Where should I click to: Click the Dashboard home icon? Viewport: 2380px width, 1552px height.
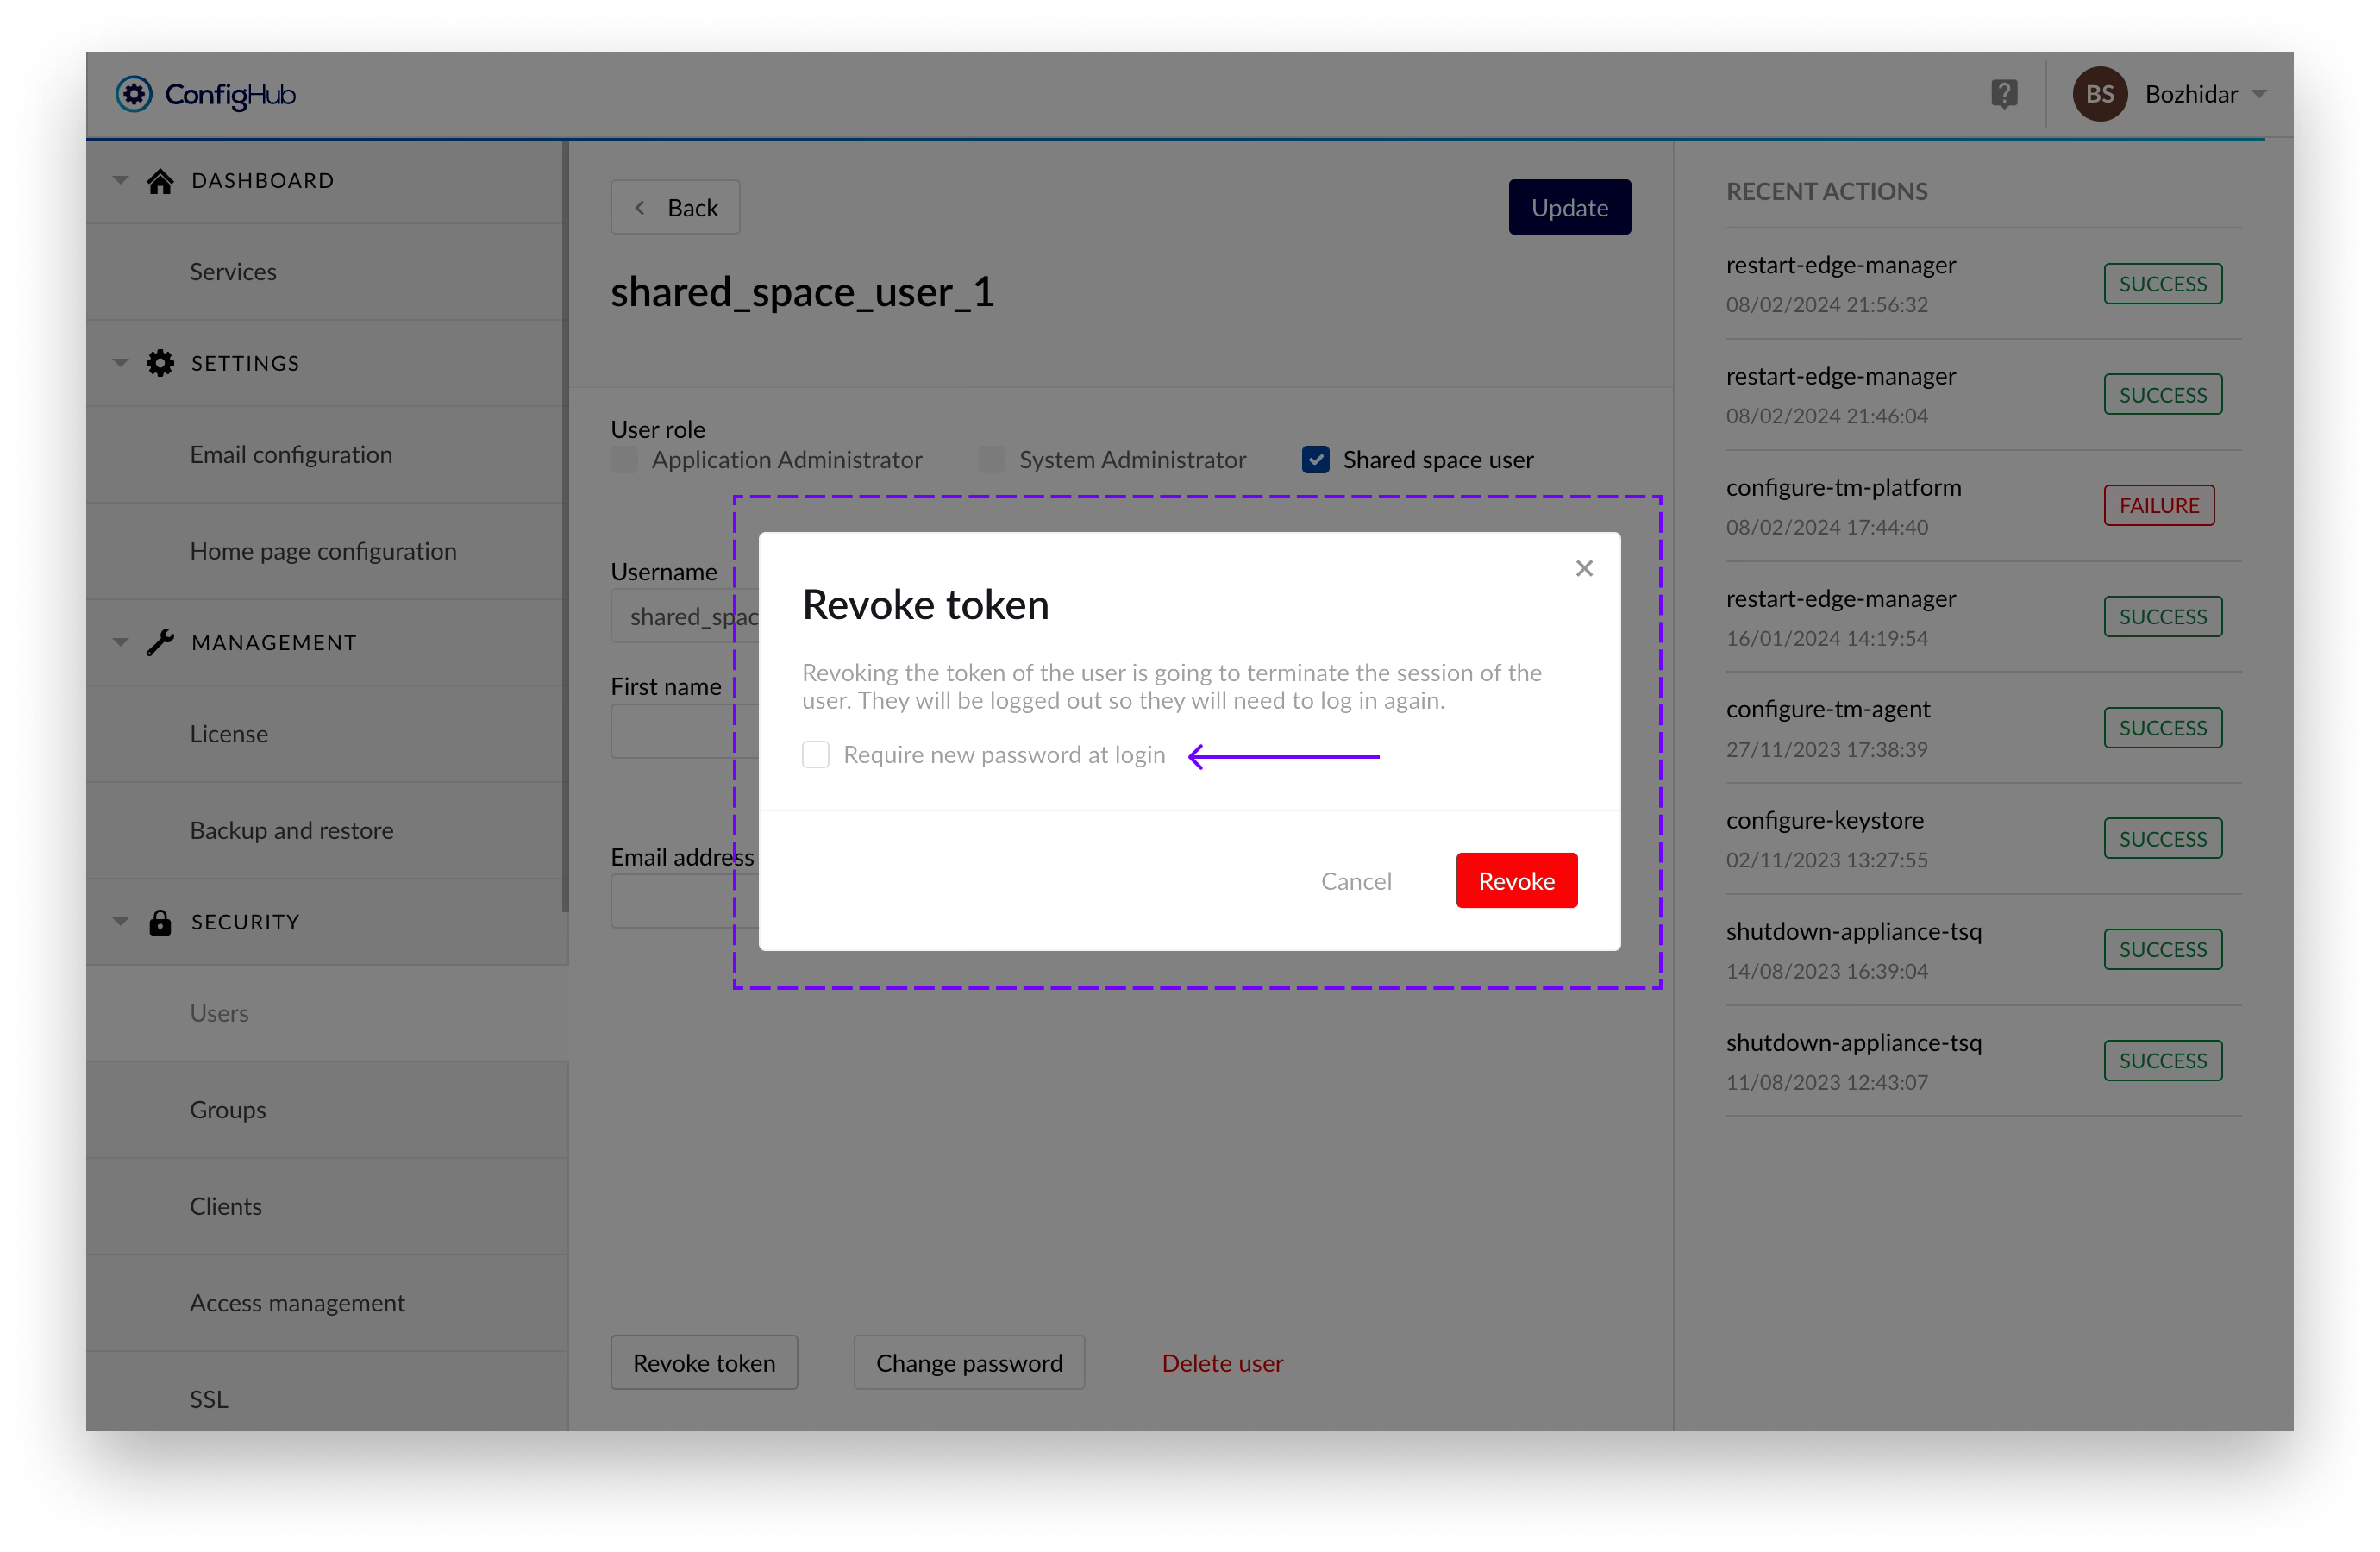tap(160, 181)
